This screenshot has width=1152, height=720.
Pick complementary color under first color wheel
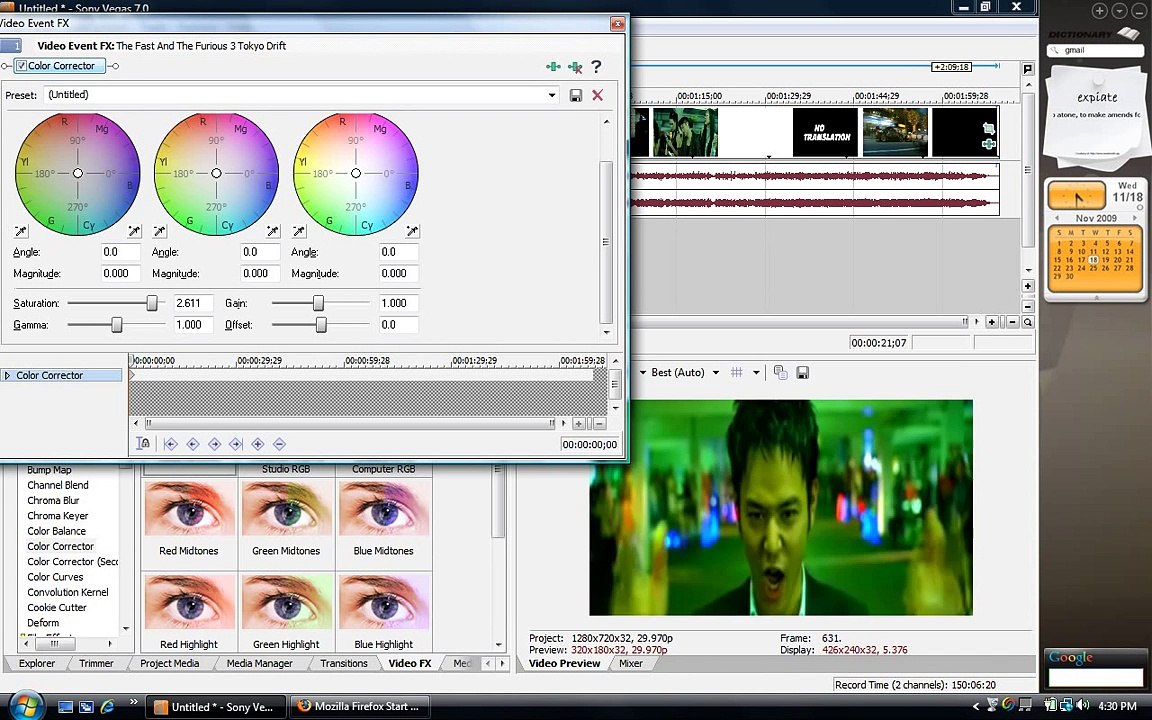point(21,231)
